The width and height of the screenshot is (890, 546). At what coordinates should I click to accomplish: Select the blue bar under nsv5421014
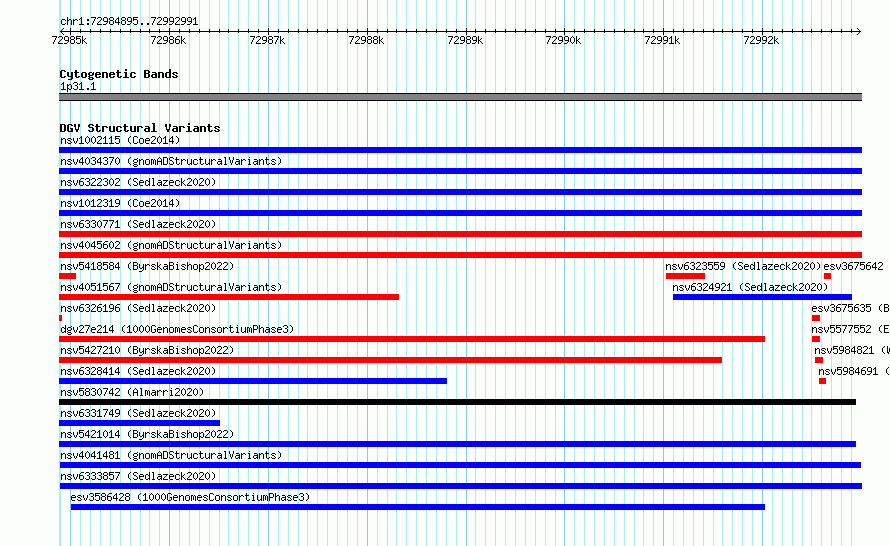pyautogui.click(x=457, y=444)
